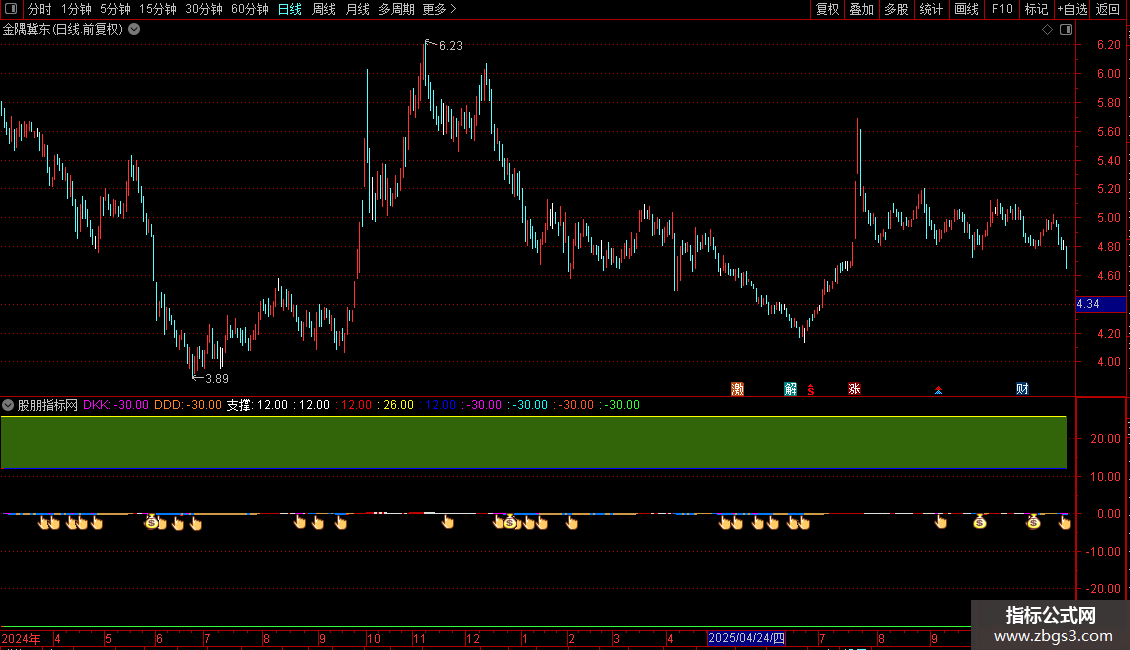Open the 激 event marker
1130x650 pixels.
click(737, 389)
